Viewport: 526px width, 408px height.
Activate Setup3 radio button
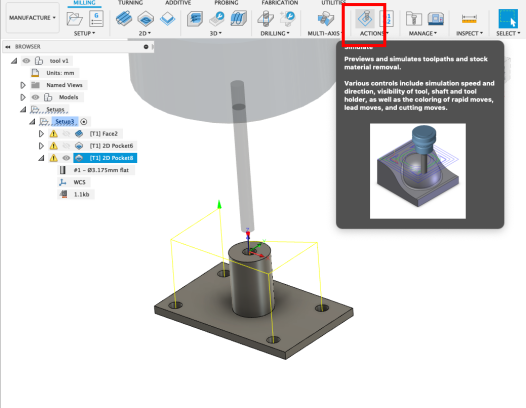pos(84,121)
